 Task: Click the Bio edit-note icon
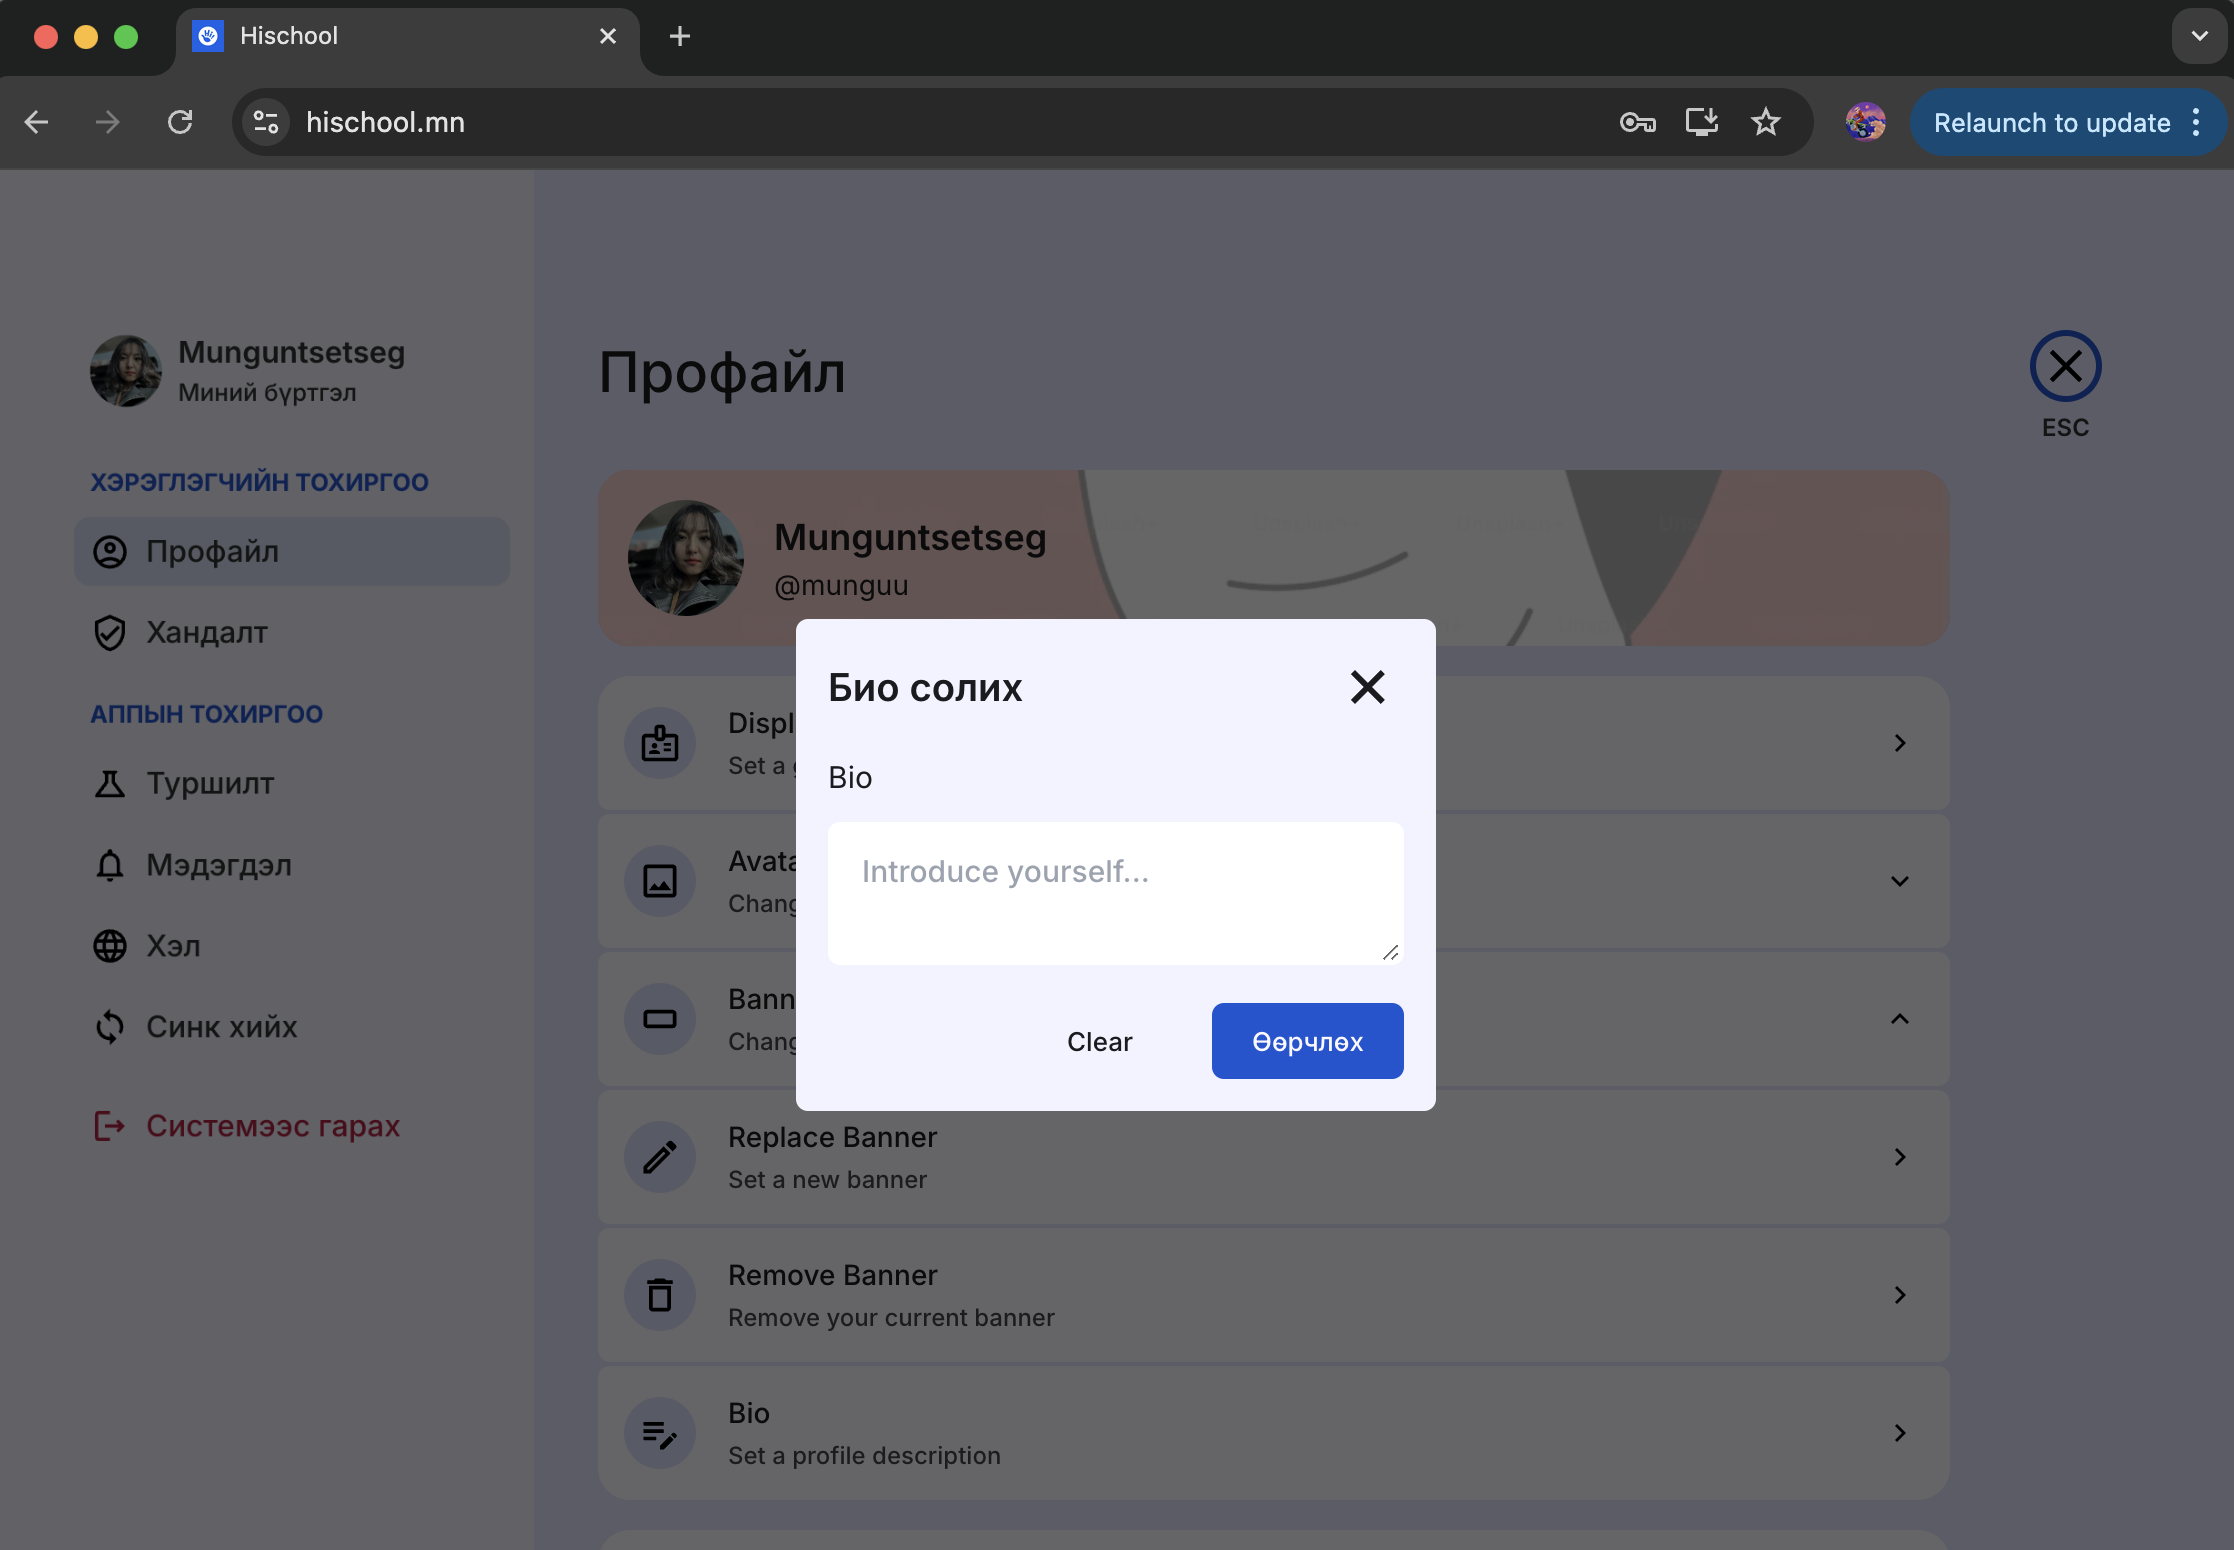pyautogui.click(x=660, y=1433)
